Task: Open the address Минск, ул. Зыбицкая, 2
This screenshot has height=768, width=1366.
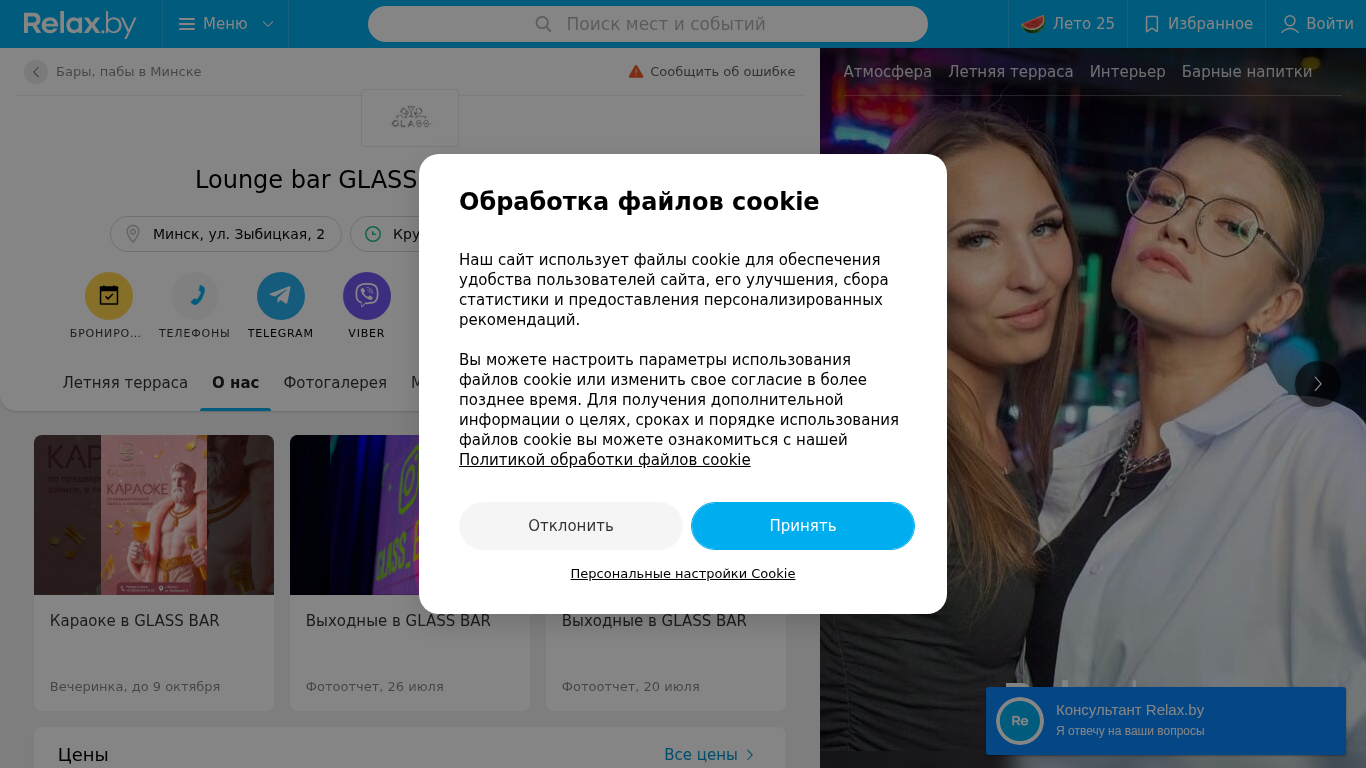Action: click(226, 234)
